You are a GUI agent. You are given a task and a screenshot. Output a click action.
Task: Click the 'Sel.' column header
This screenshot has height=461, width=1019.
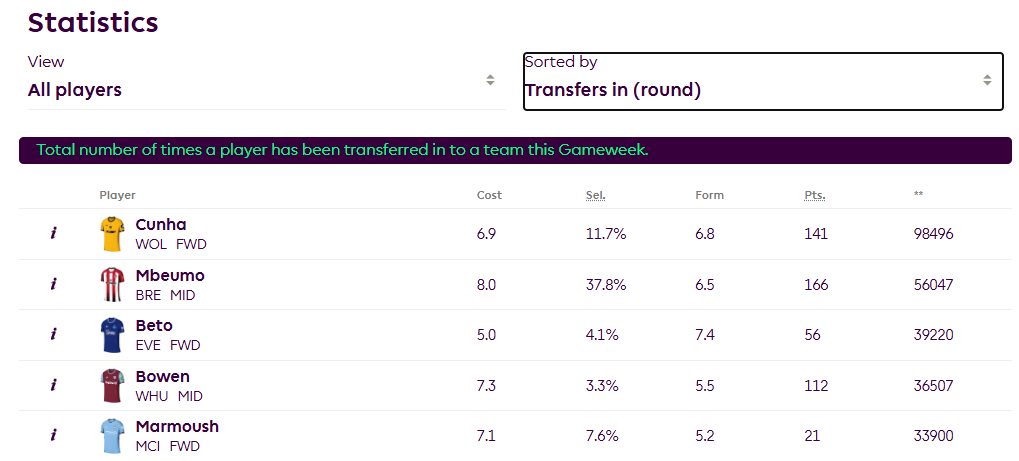596,195
